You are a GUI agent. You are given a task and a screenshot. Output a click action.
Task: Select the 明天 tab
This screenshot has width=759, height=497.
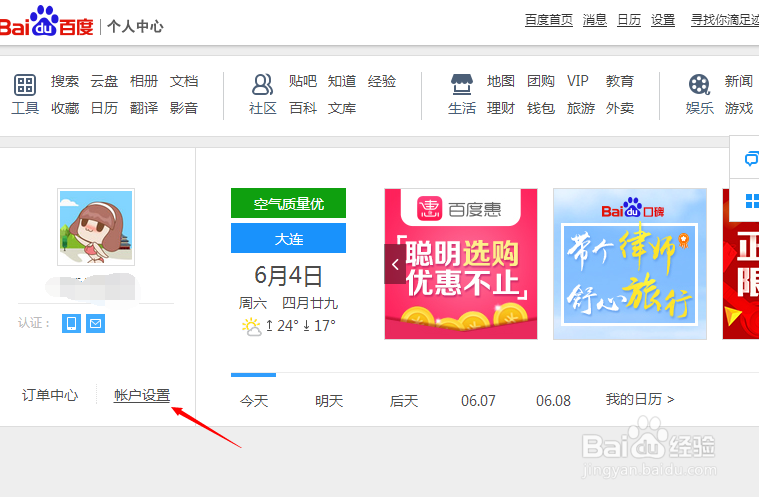click(329, 401)
